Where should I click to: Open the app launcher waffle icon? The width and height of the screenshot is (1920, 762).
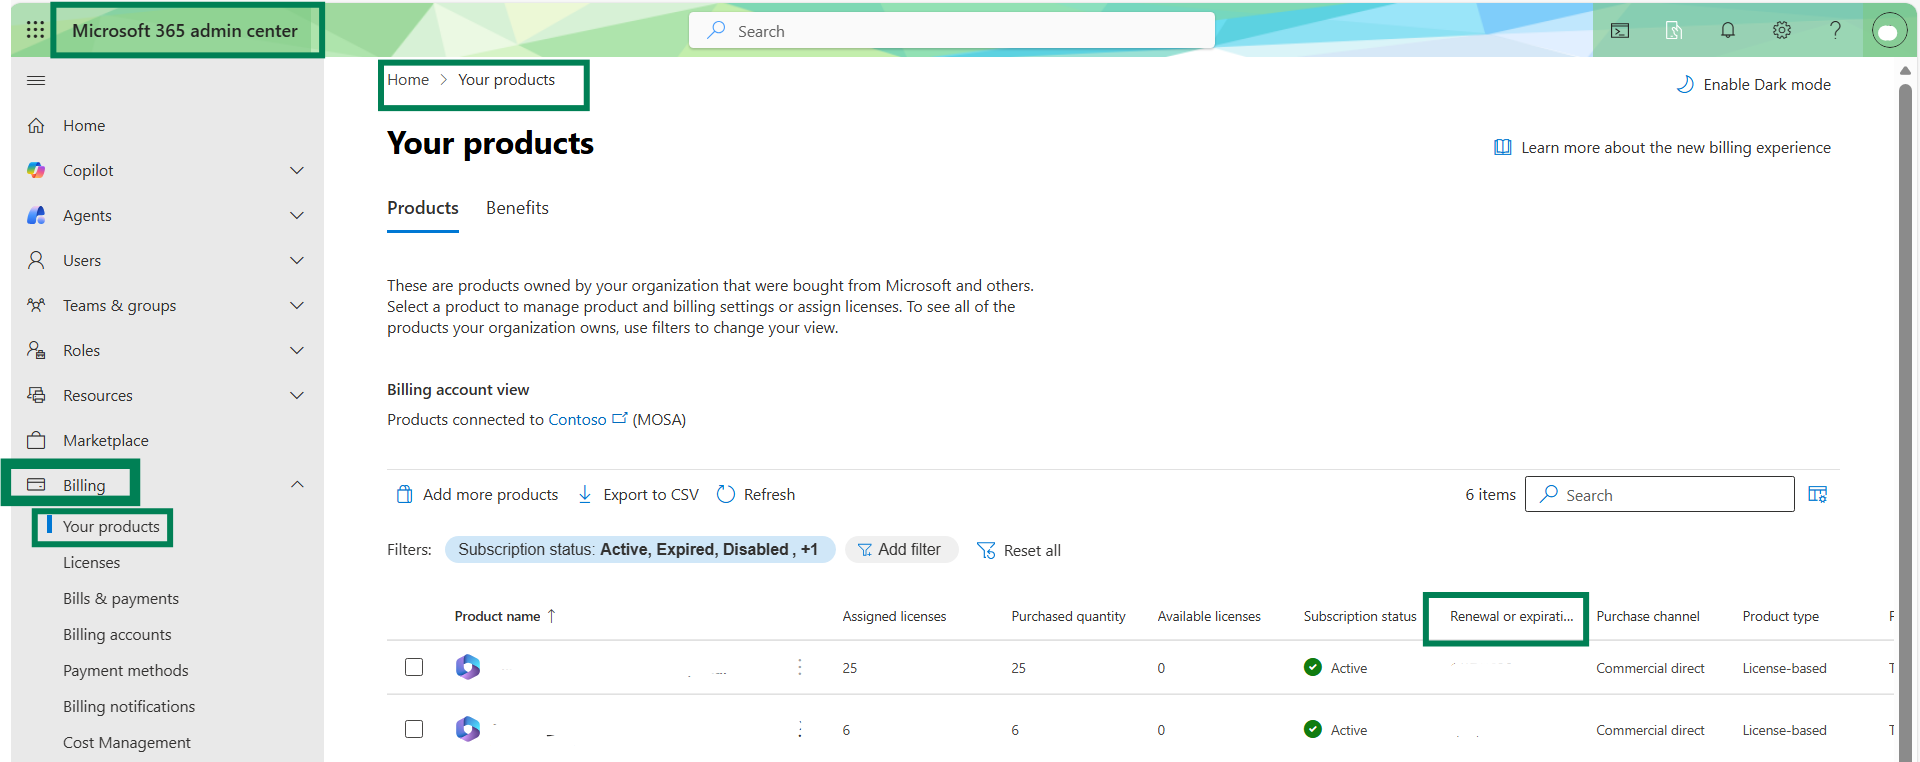[35, 30]
